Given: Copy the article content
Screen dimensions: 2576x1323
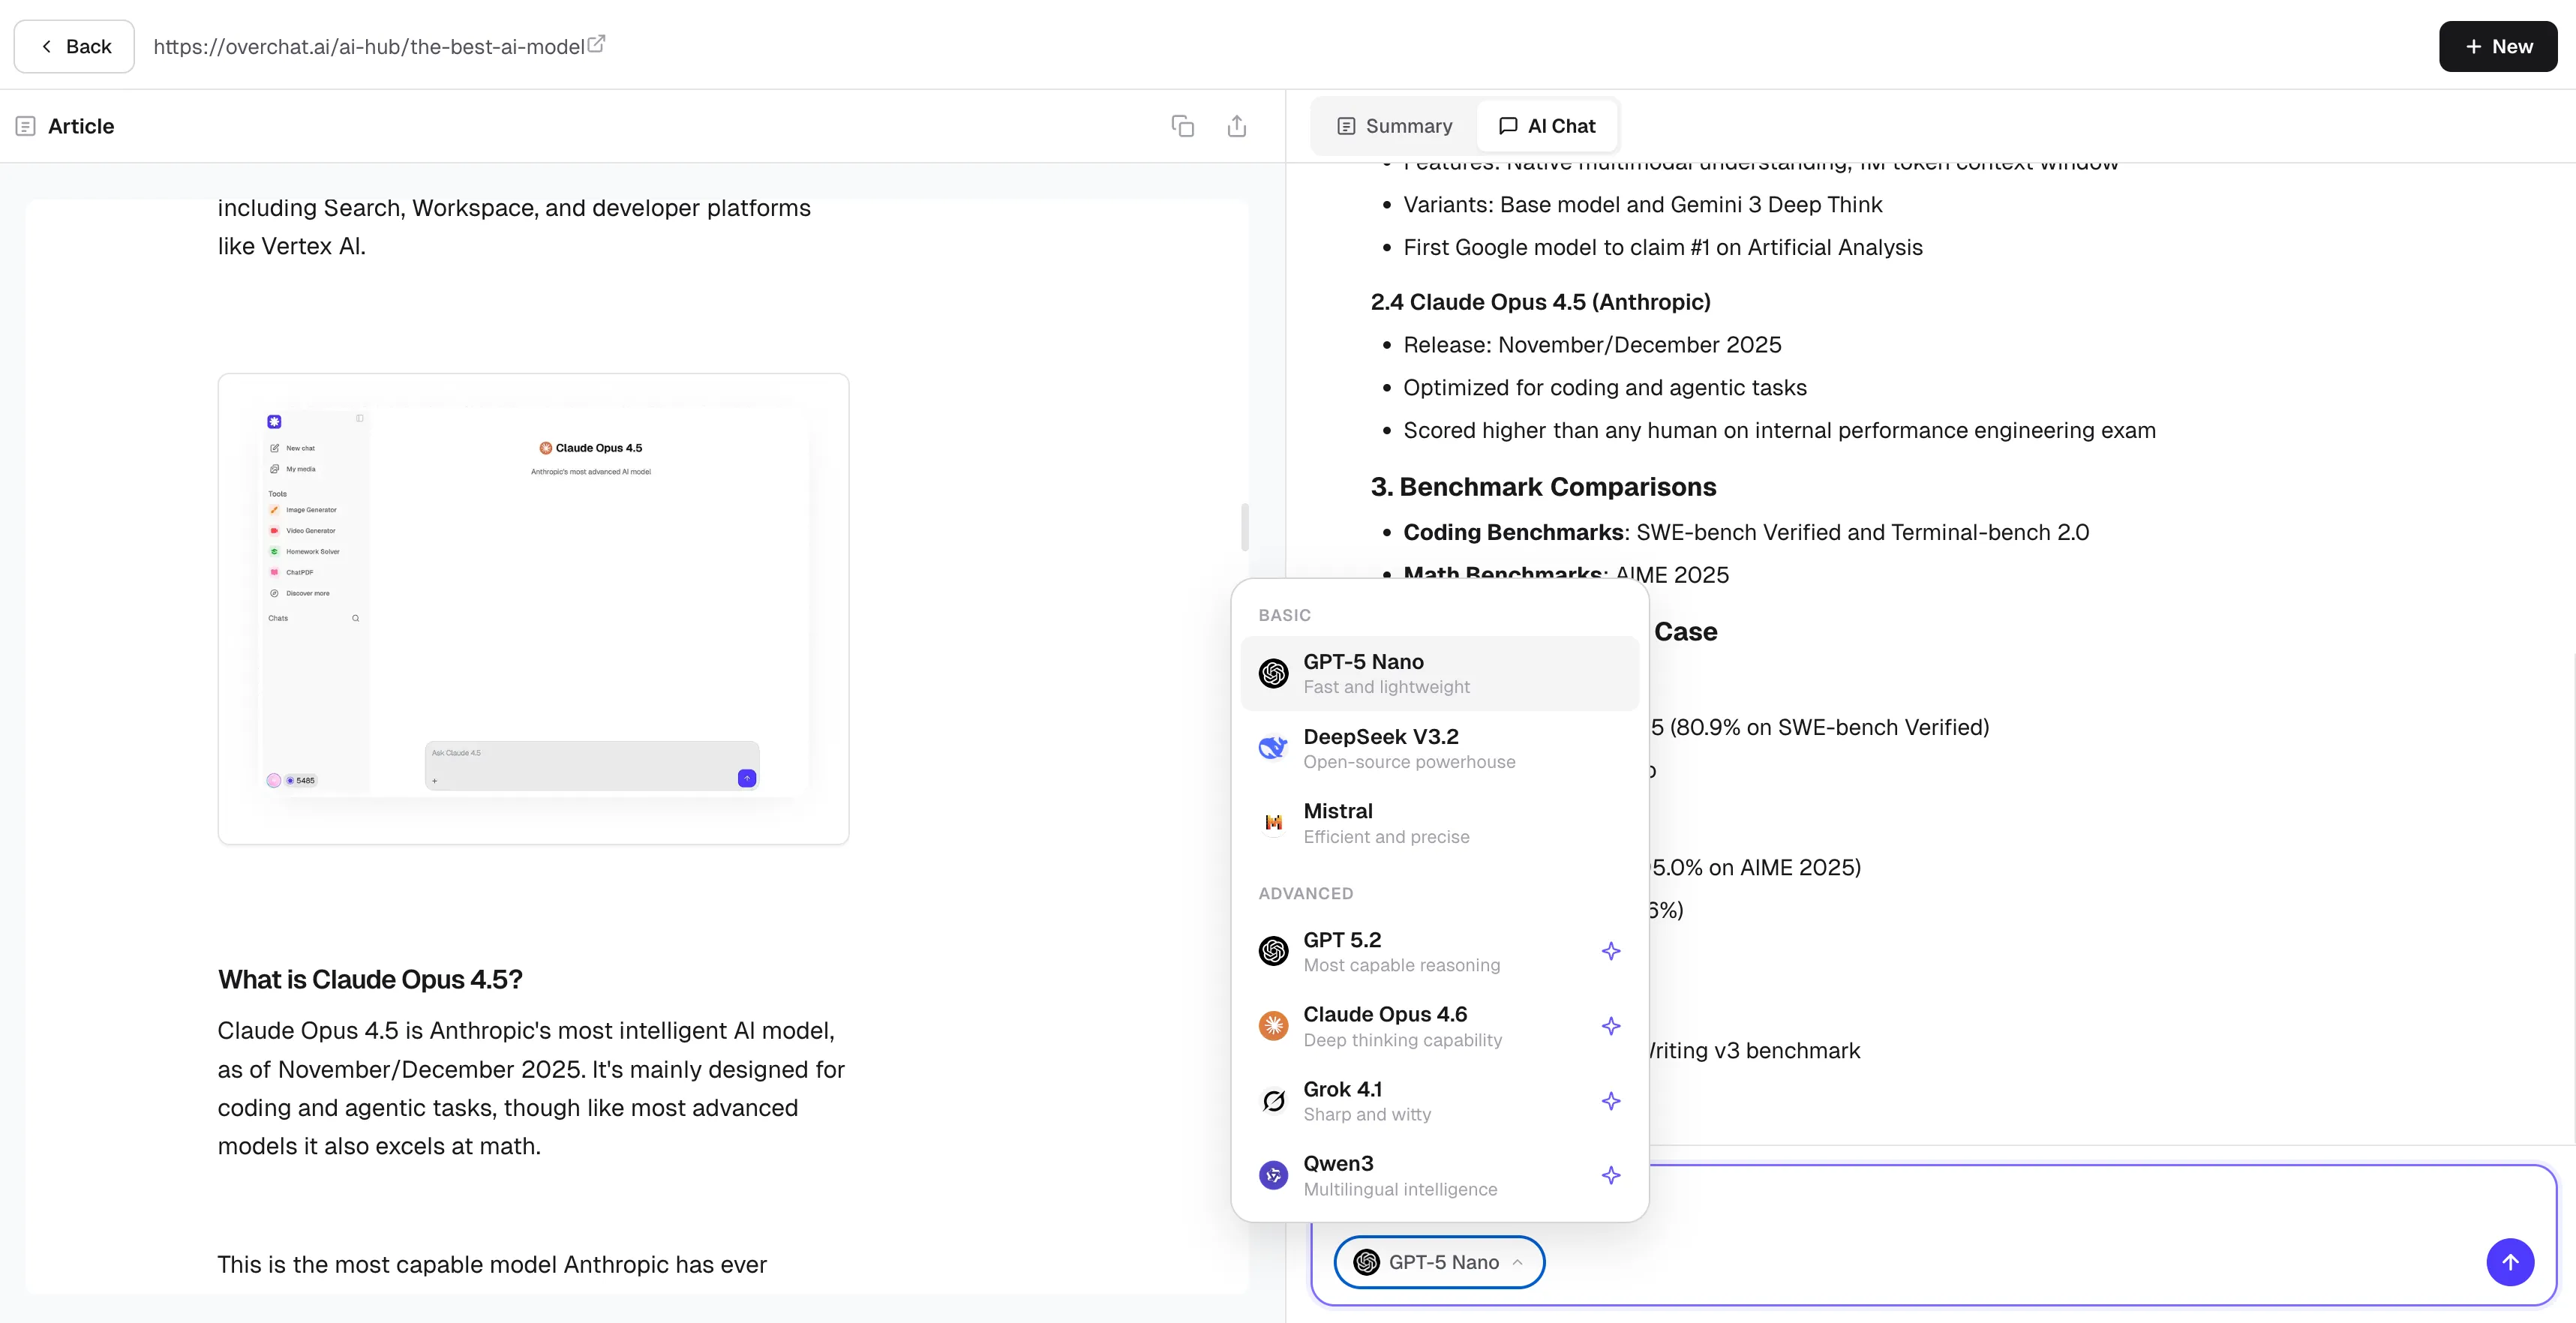Looking at the screenshot, I should point(1182,126).
